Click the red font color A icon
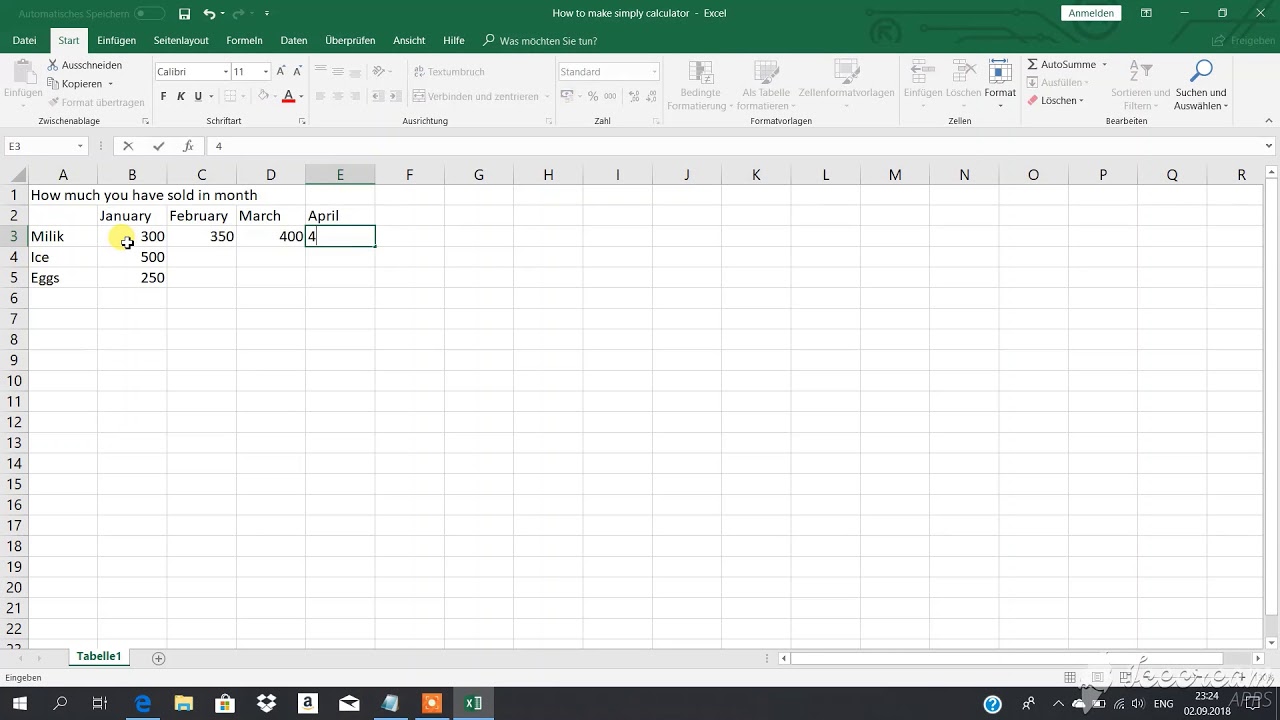Screen dimensions: 1280x720 (x=288, y=97)
